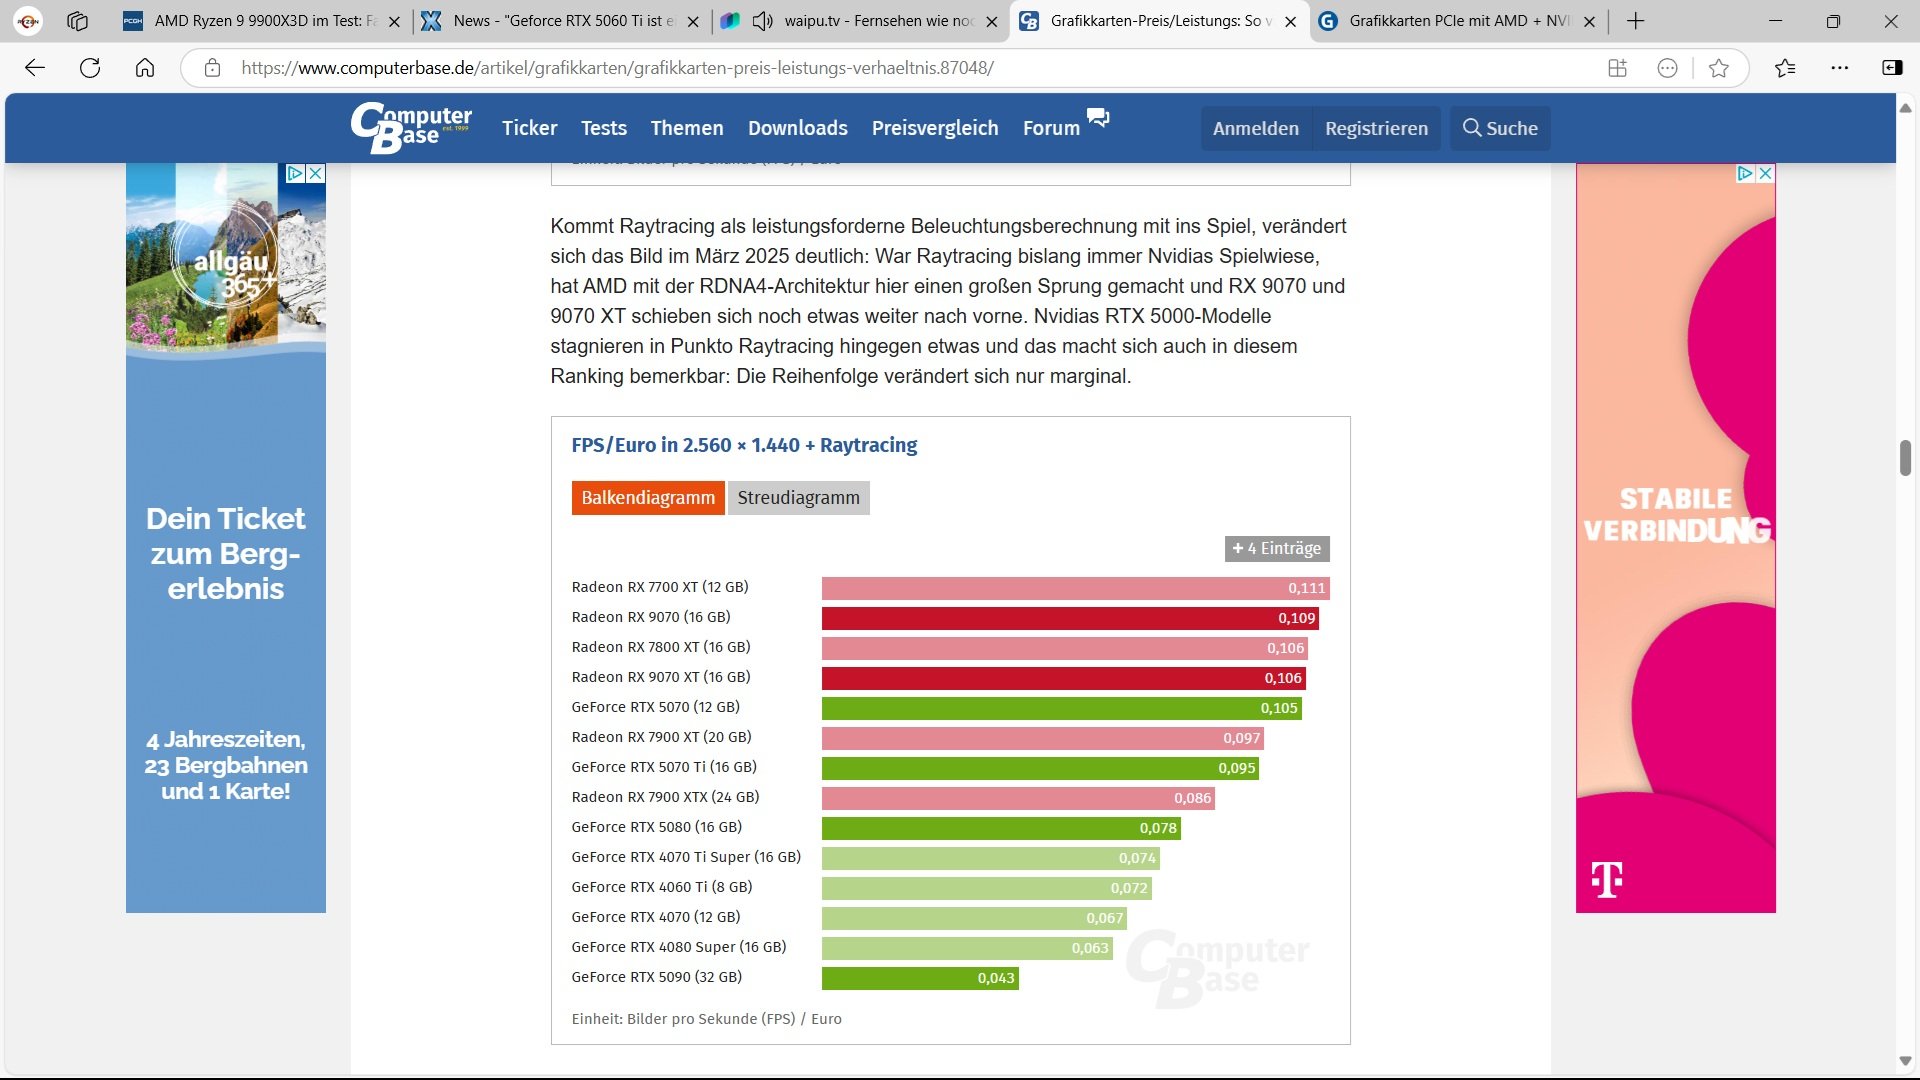Open the browser profile avatar
The width and height of the screenshot is (1920, 1080).
tap(28, 20)
